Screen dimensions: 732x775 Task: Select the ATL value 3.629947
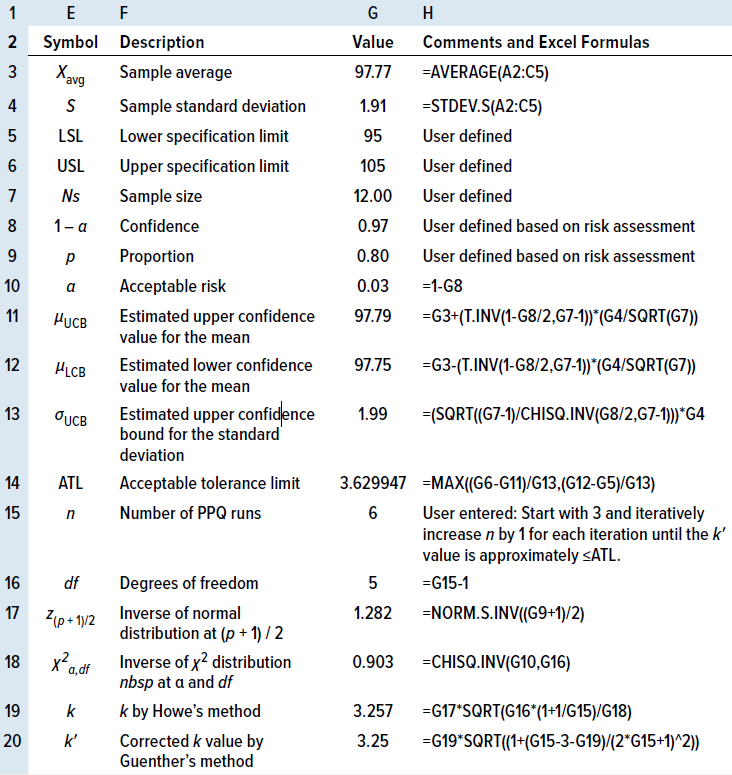coord(373,483)
